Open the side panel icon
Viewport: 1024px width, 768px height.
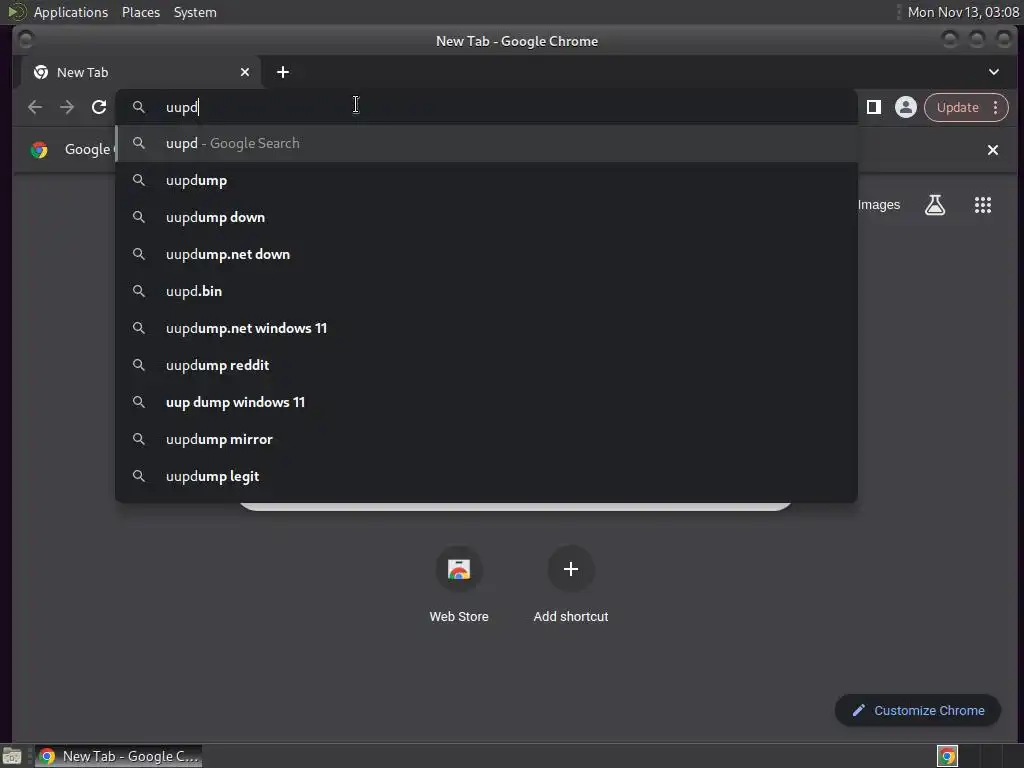pos(874,107)
